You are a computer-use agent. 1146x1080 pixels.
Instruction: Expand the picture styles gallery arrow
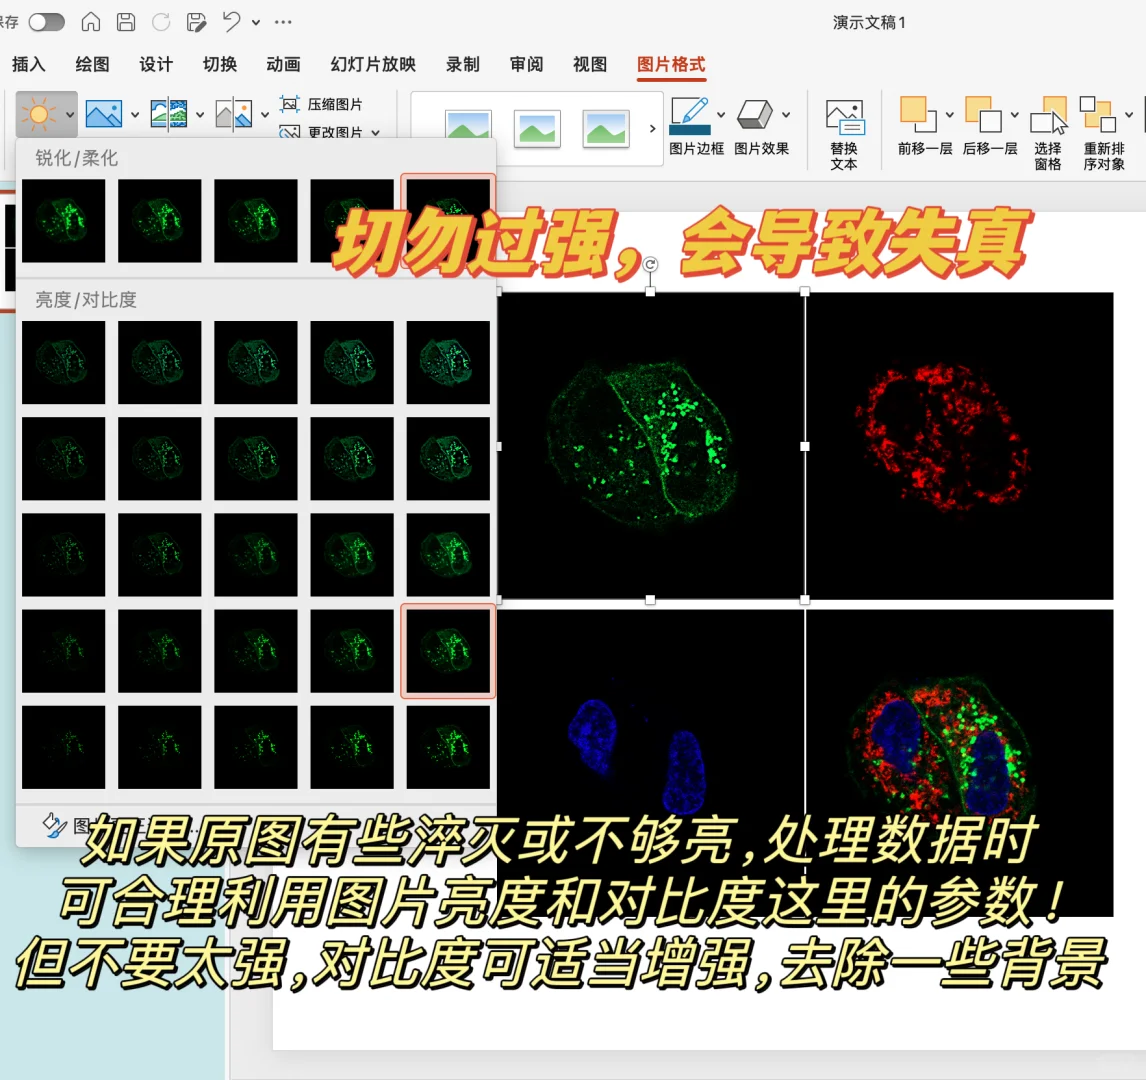coord(653,129)
